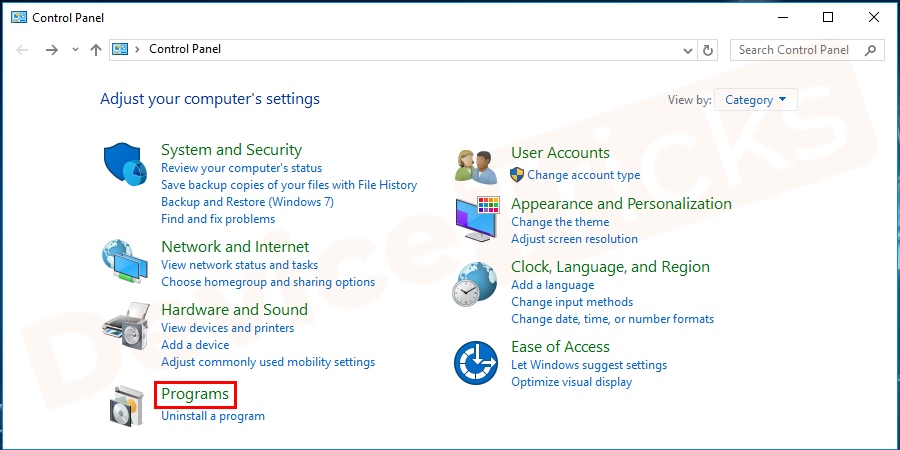This screenshot has height=450, width=900.
Task: Click Change date, time, or number formats
Action: (613, 319)
